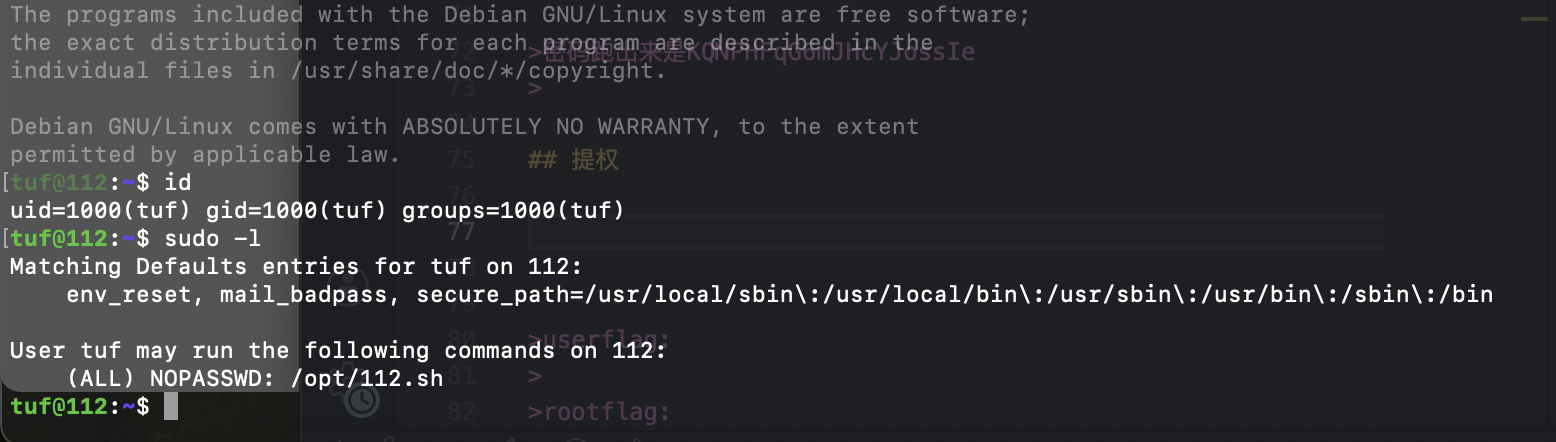Click the '## 提权' heading in the editor

(574, 160)
